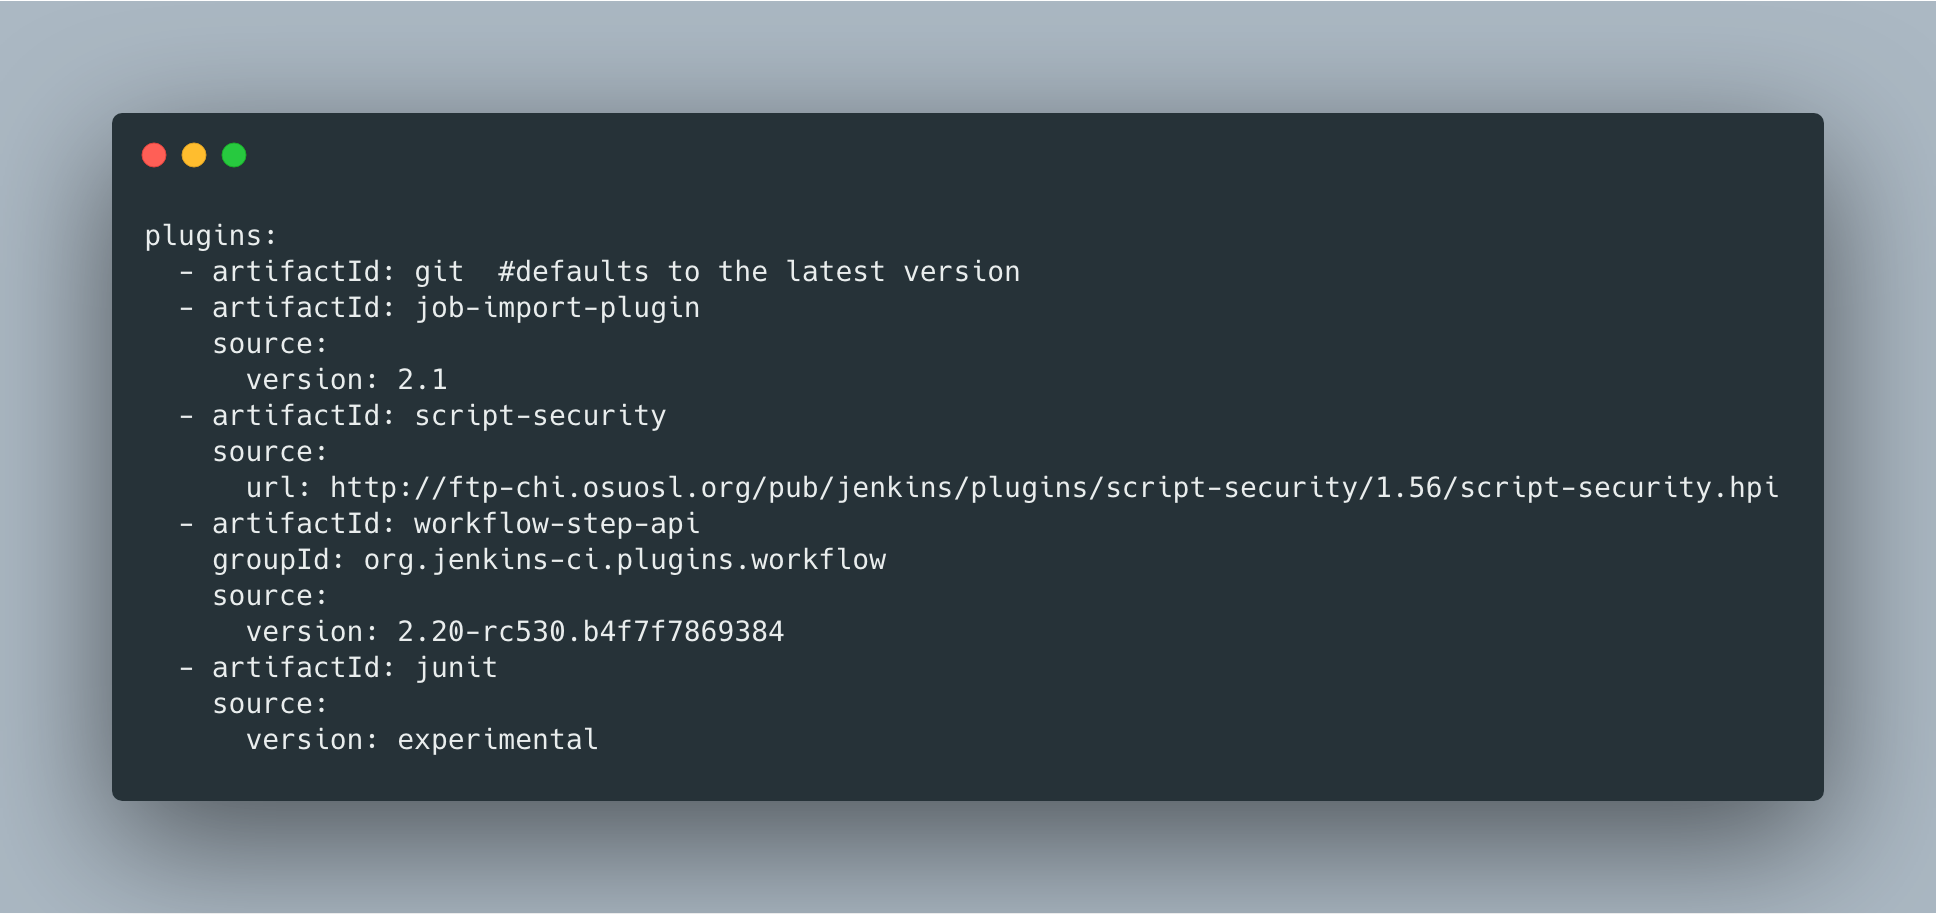Click the 2.20-rc530.b4f7f7869384 version string

point(590,632)
